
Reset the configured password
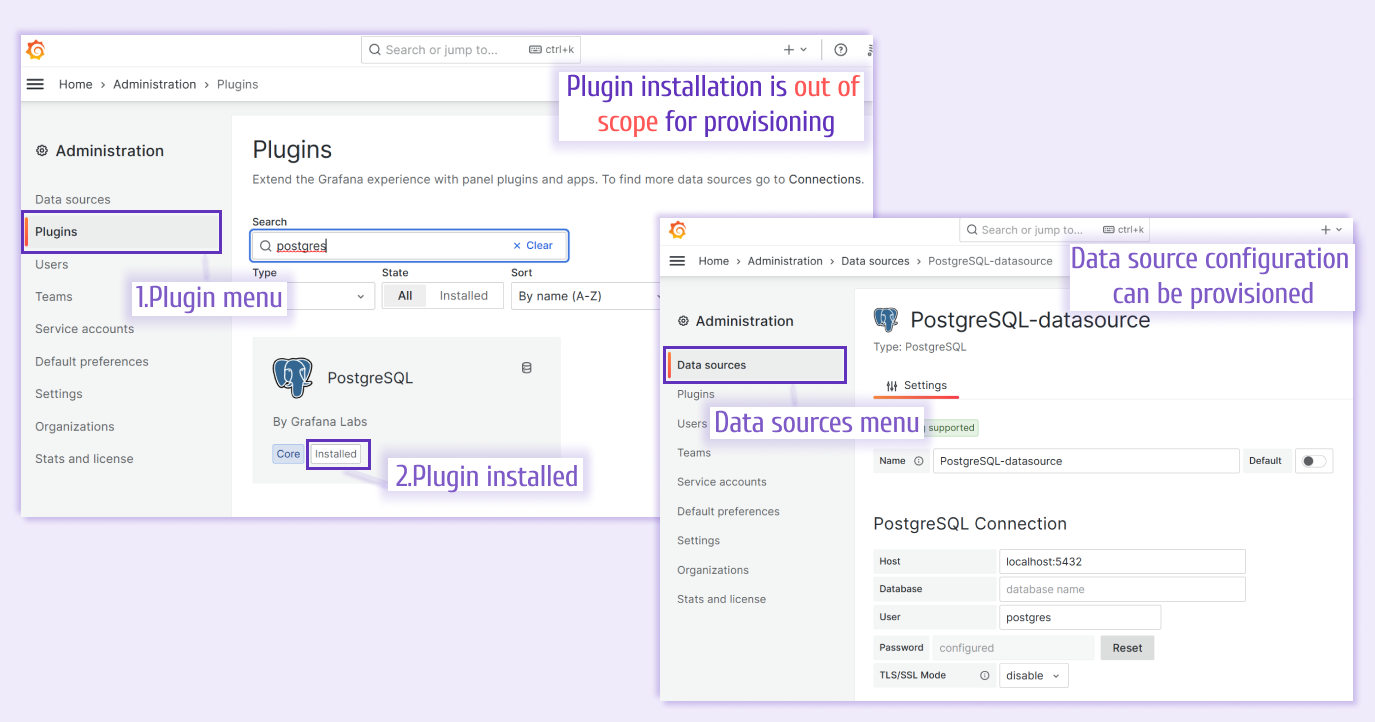(1127, 648)
